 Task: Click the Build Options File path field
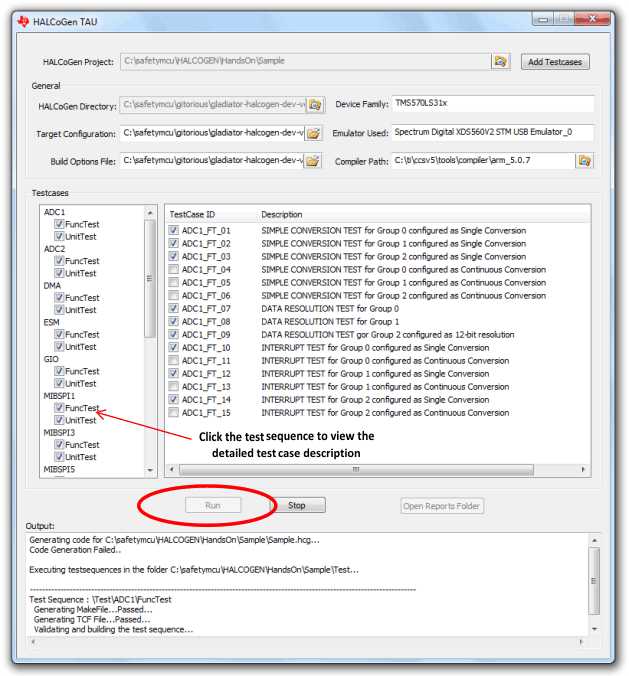tap(211, 161)
